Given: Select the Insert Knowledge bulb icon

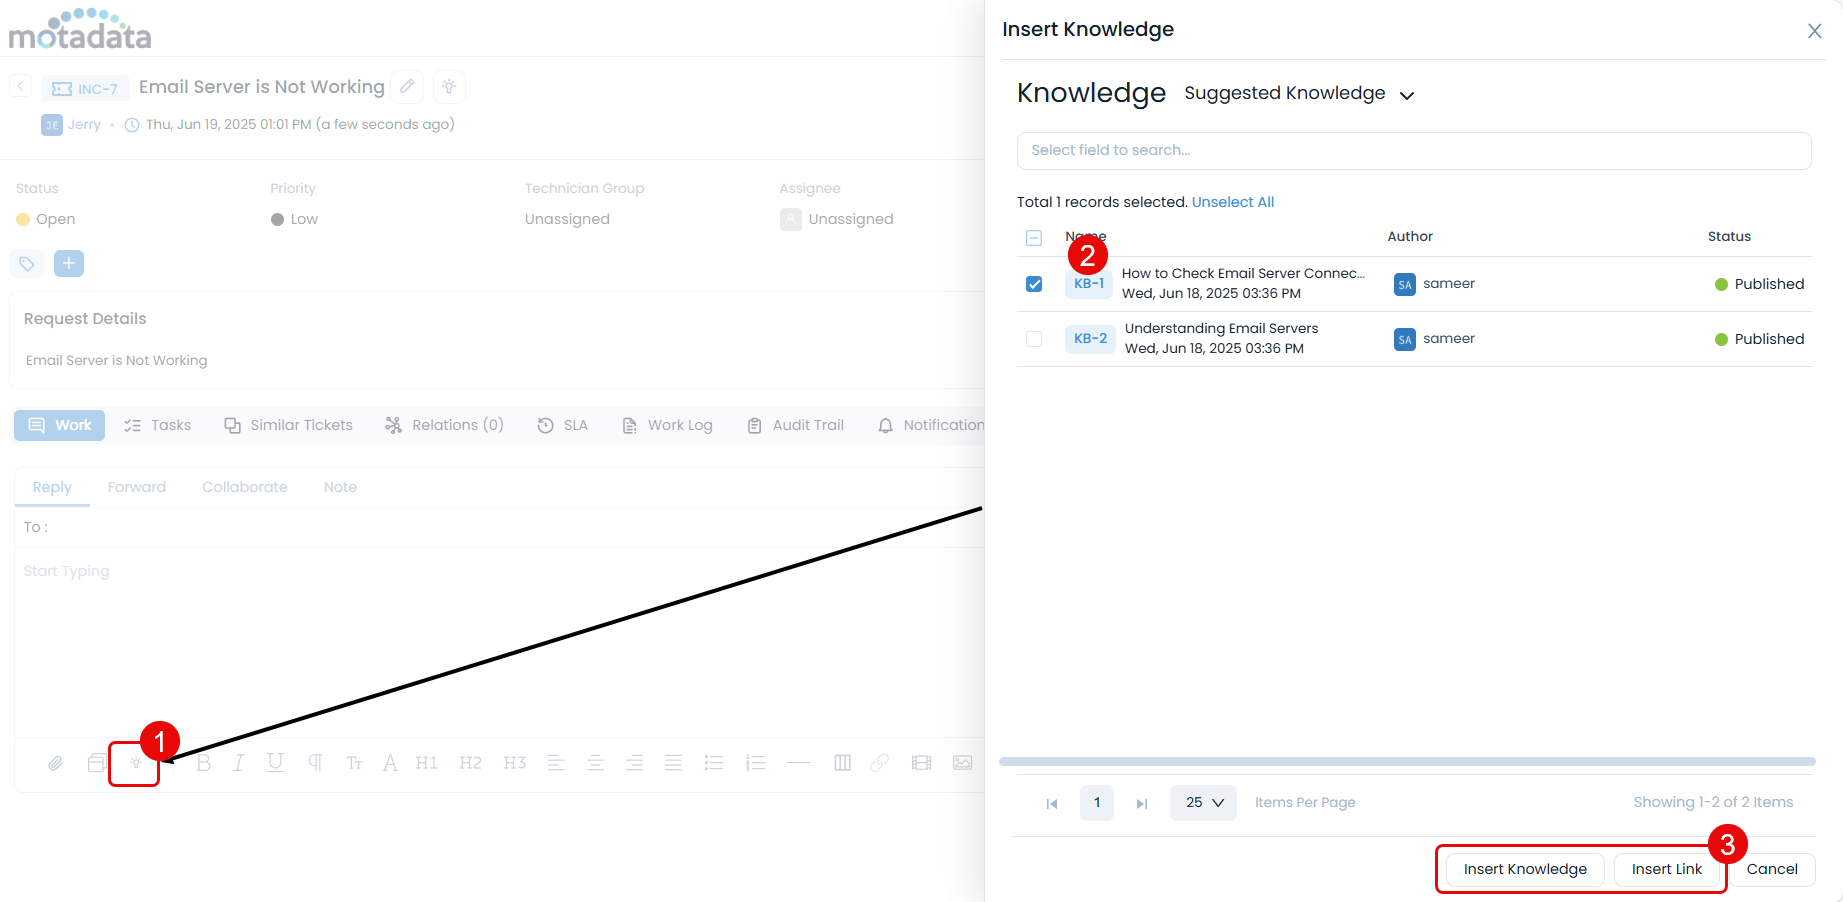Looking at the screenshot, I should pos(134,763).
